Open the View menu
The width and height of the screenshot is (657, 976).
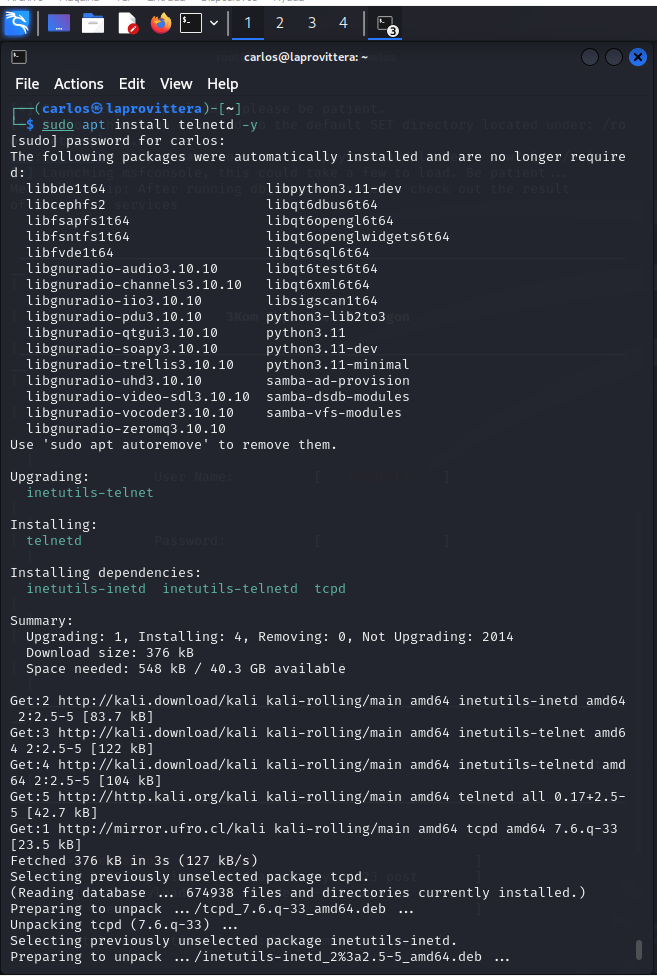click(176, 83)
